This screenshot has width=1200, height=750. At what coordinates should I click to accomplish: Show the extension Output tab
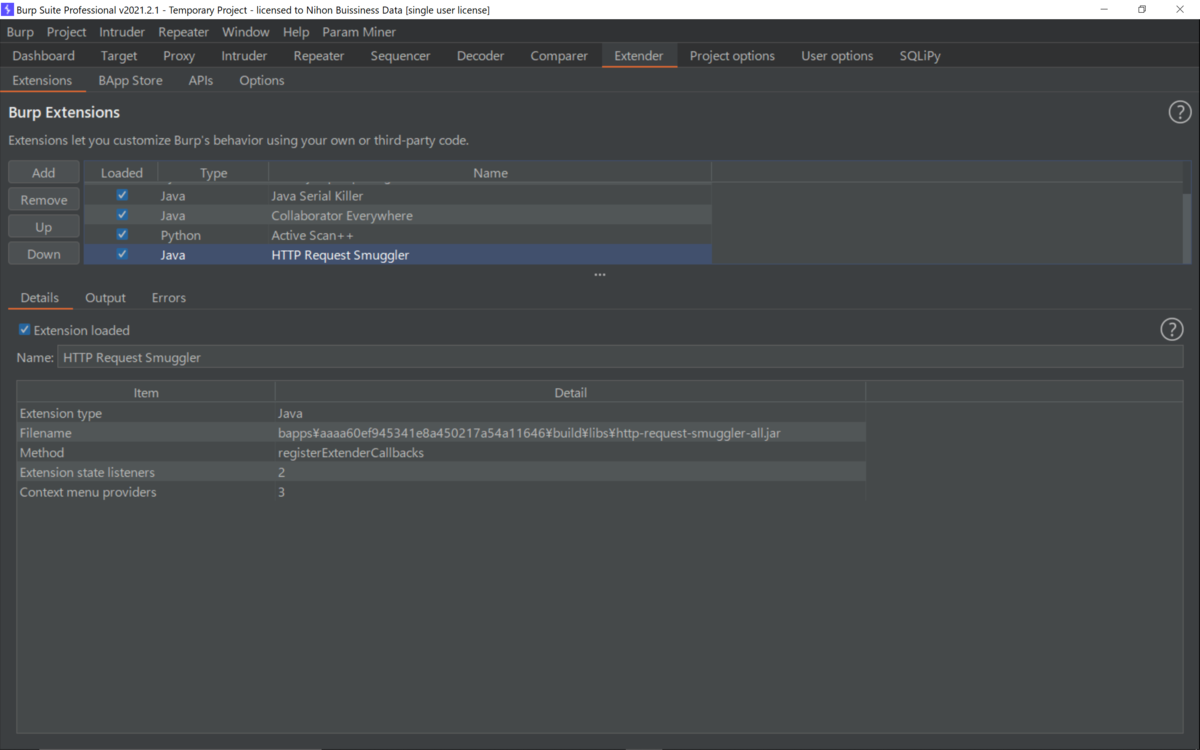105,298
